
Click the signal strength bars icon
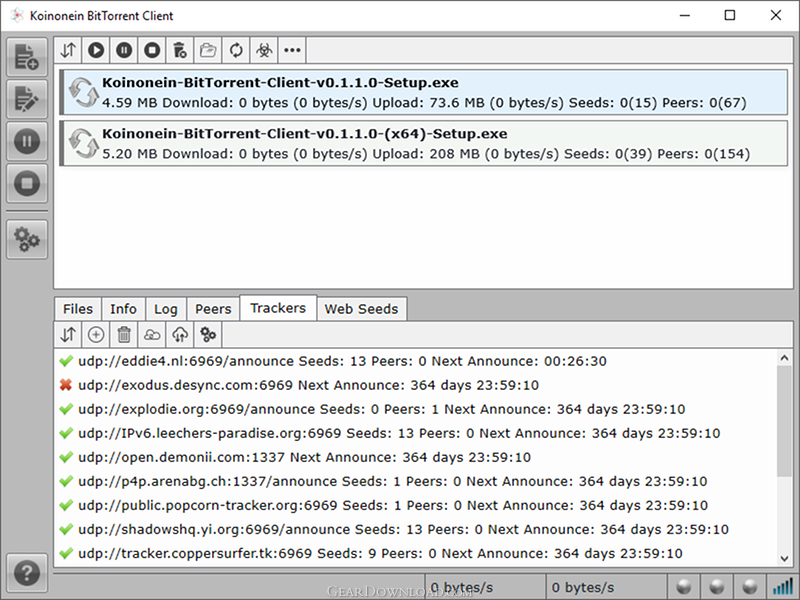tap(783, 587)
